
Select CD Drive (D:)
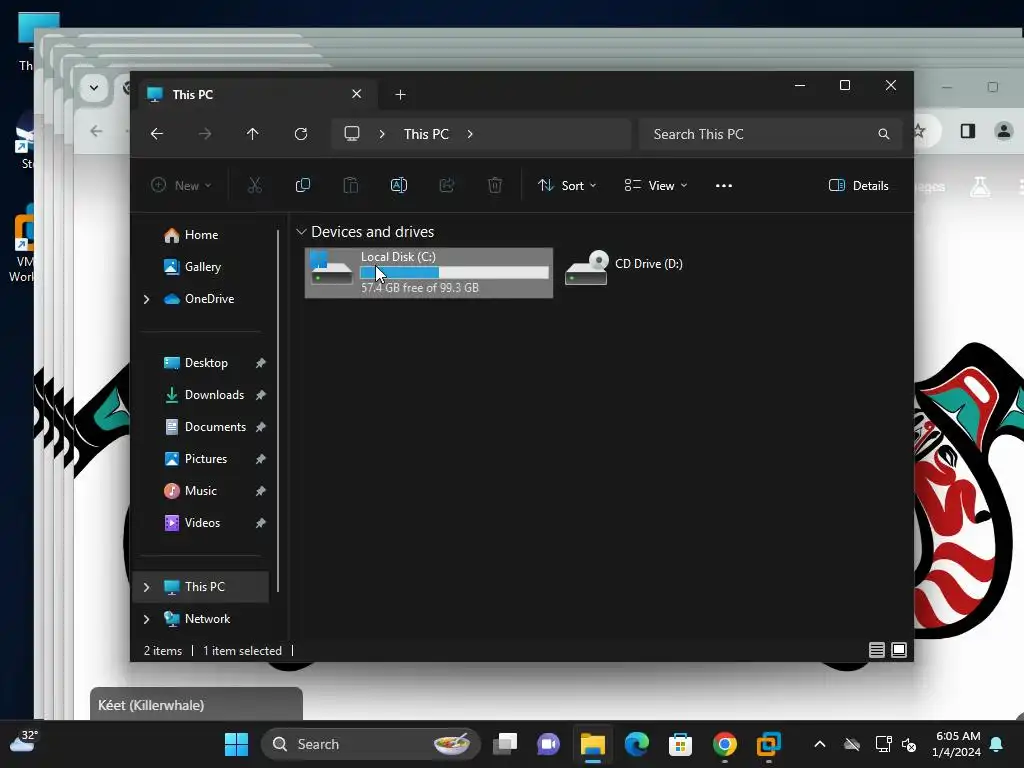(x=625, y=267)
